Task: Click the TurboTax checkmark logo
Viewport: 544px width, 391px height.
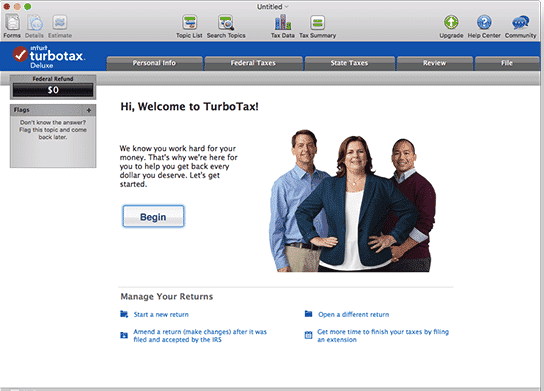Action: [x=20, y=54]
